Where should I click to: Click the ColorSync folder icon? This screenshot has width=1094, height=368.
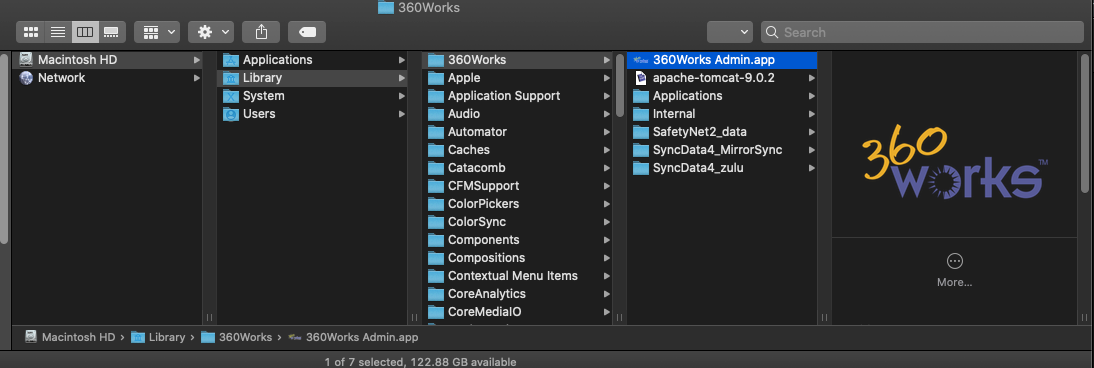pos(436,223)
